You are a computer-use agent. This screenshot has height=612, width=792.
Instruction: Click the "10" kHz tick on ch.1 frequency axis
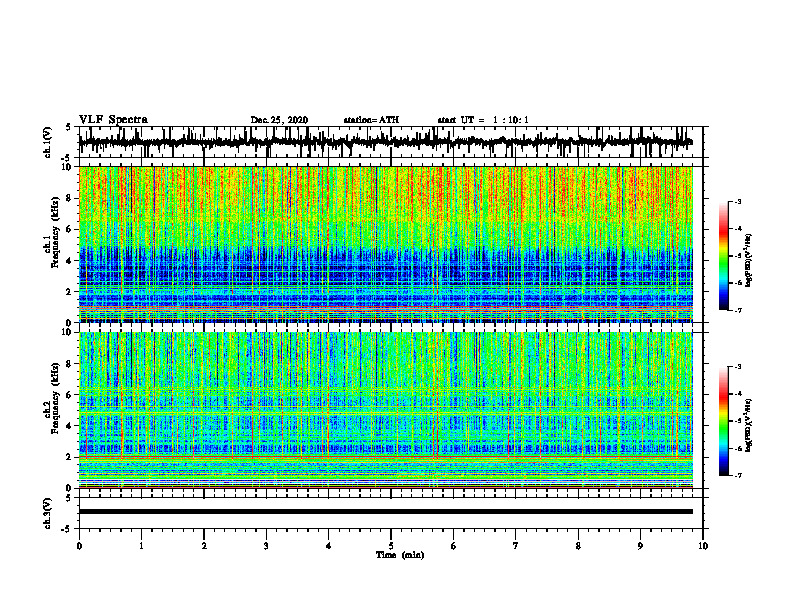coord(68,167)
